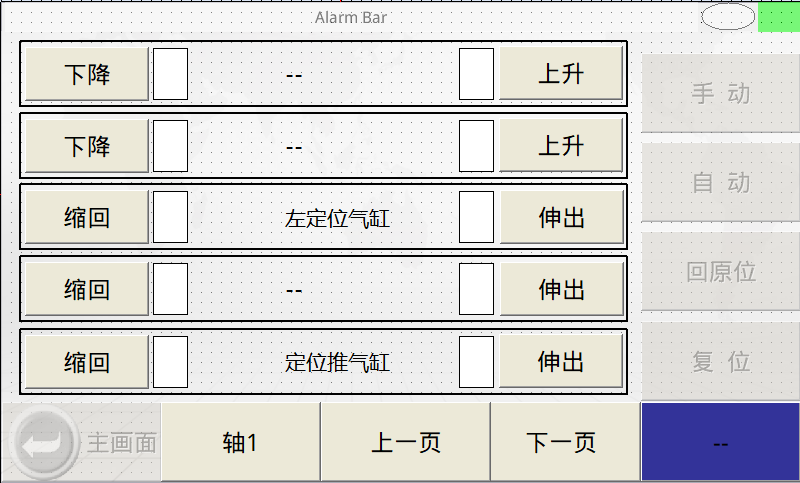Click left indicator box in 左定位气缸 row
Viewport: 800px width, 483px height.
click(170, 218)
